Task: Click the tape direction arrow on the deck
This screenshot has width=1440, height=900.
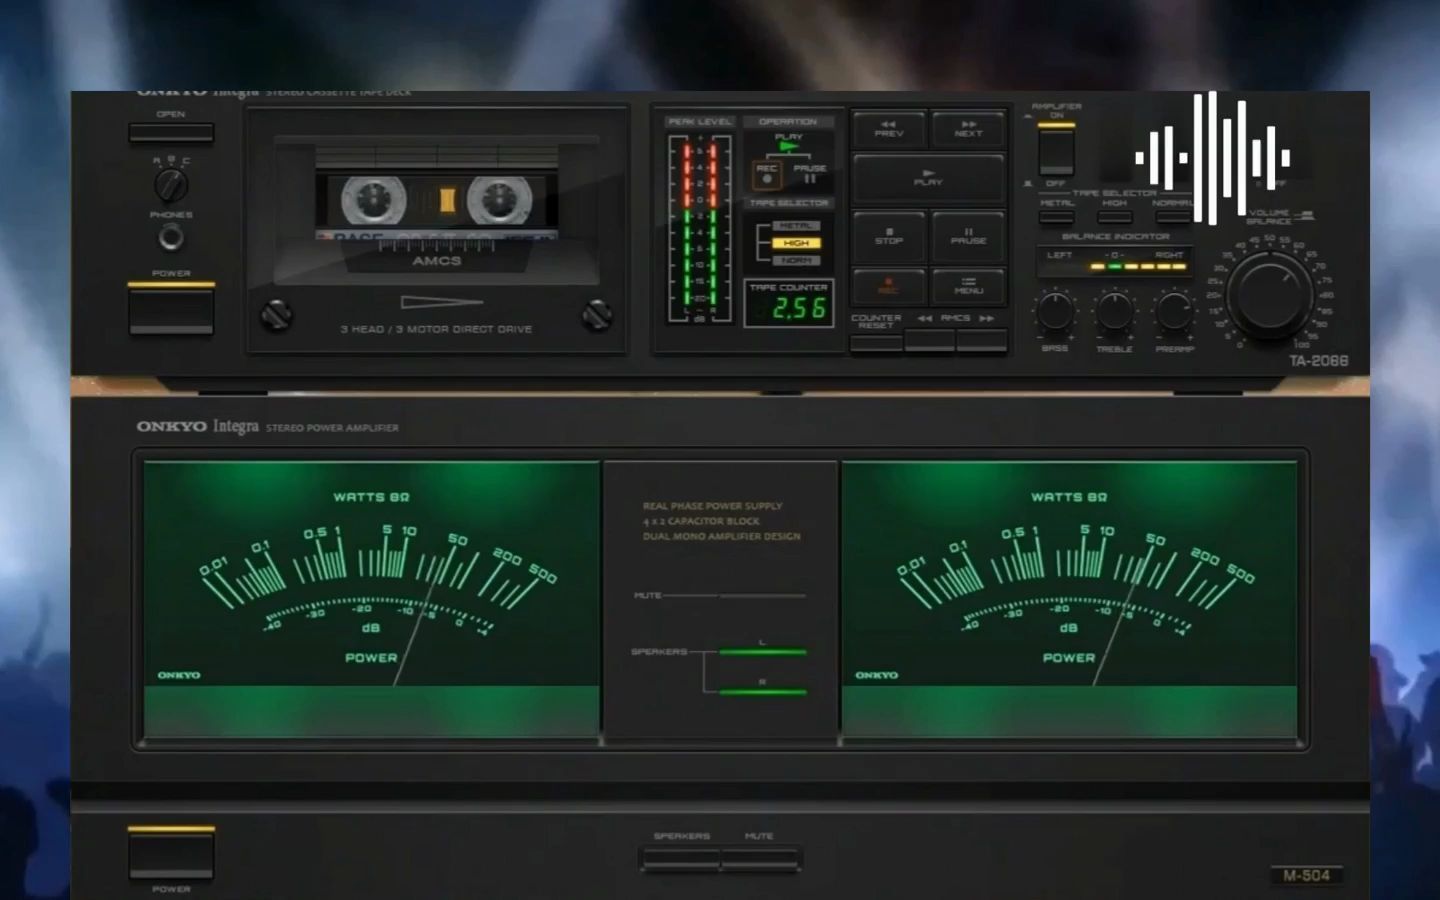Action: pos(441,302)
